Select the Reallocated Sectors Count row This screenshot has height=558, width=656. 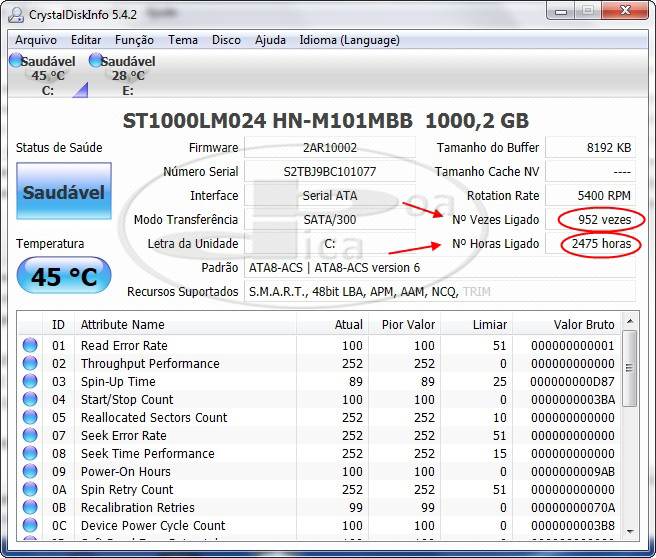pos(319,417)
